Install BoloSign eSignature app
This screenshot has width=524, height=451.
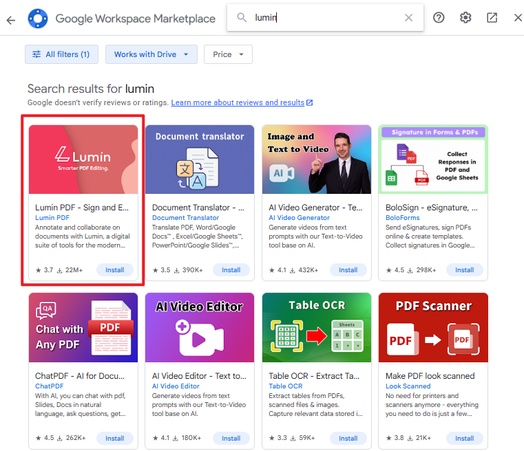point(465,270)
